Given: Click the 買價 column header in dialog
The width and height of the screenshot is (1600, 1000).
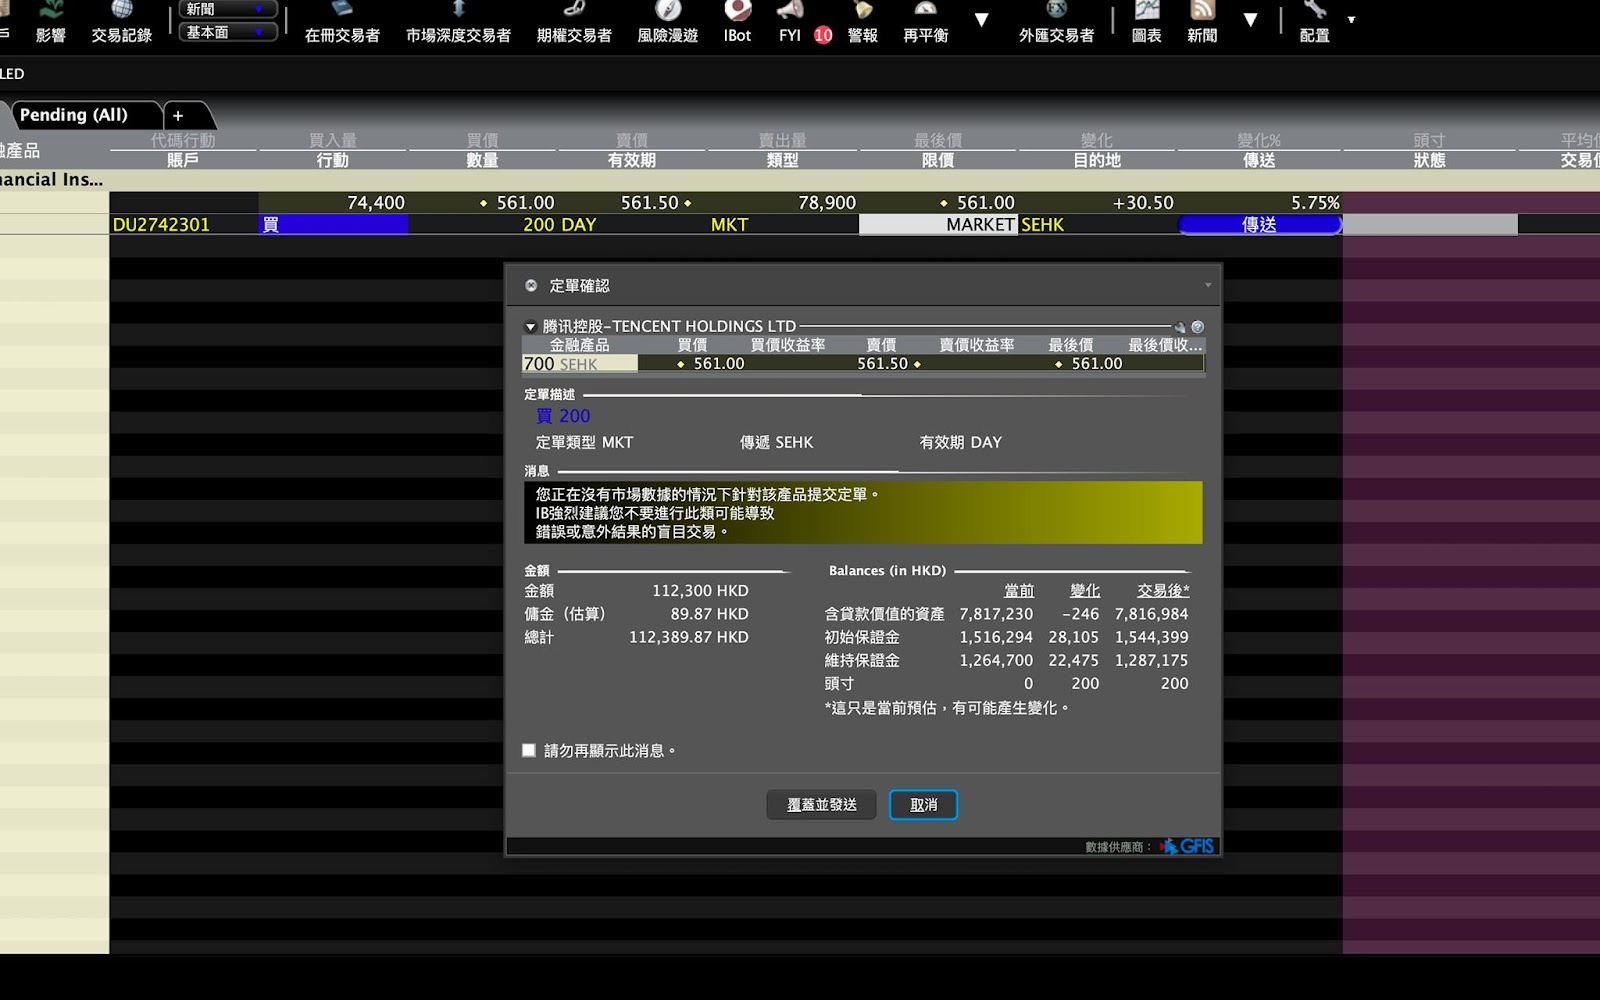Looking at the screenshot, I should tap(692, 345).
